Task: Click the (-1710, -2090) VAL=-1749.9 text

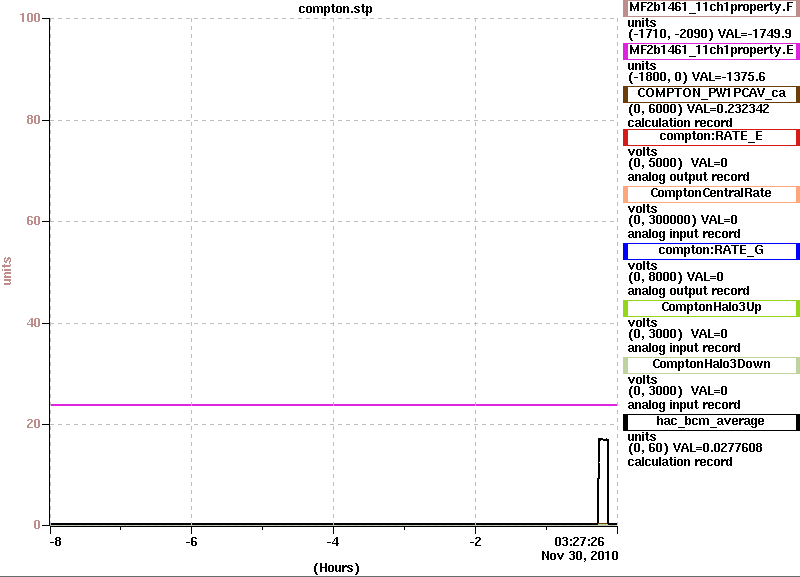Action: point(710,34)
